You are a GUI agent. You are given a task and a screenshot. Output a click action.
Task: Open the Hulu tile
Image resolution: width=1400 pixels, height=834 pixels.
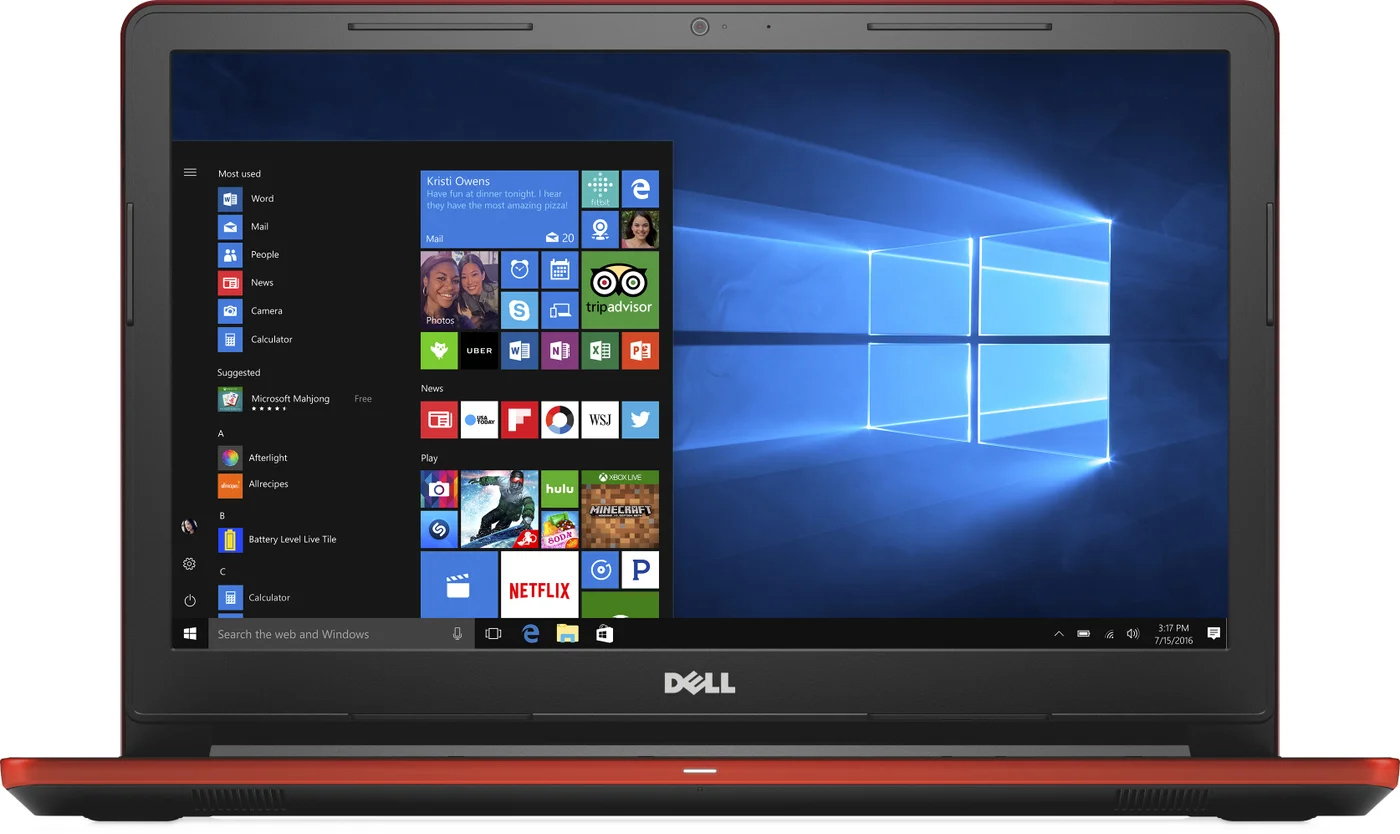pos(559,489)
